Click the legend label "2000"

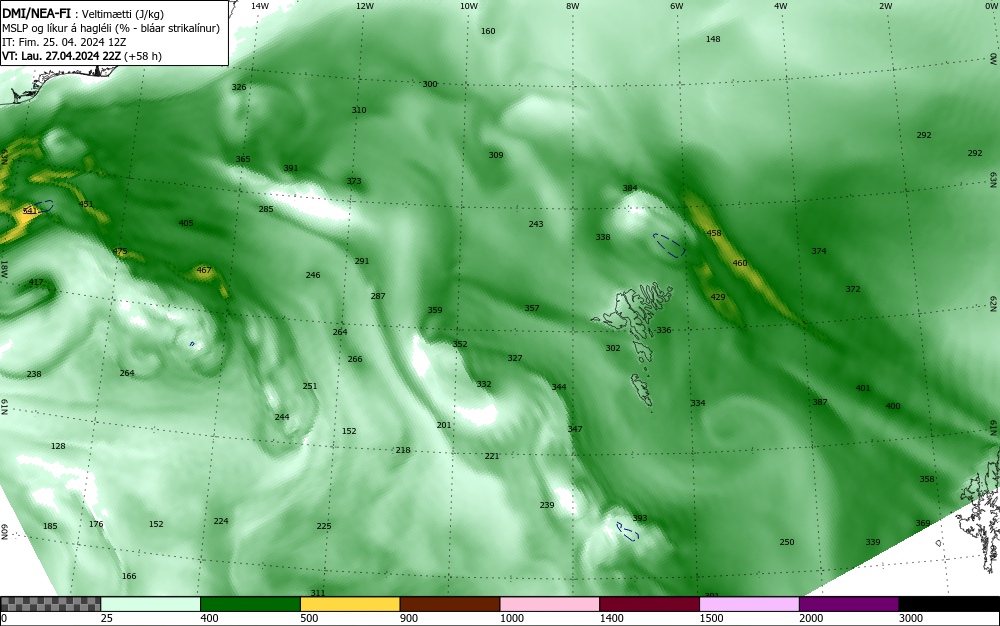click(x=811, y=618)
